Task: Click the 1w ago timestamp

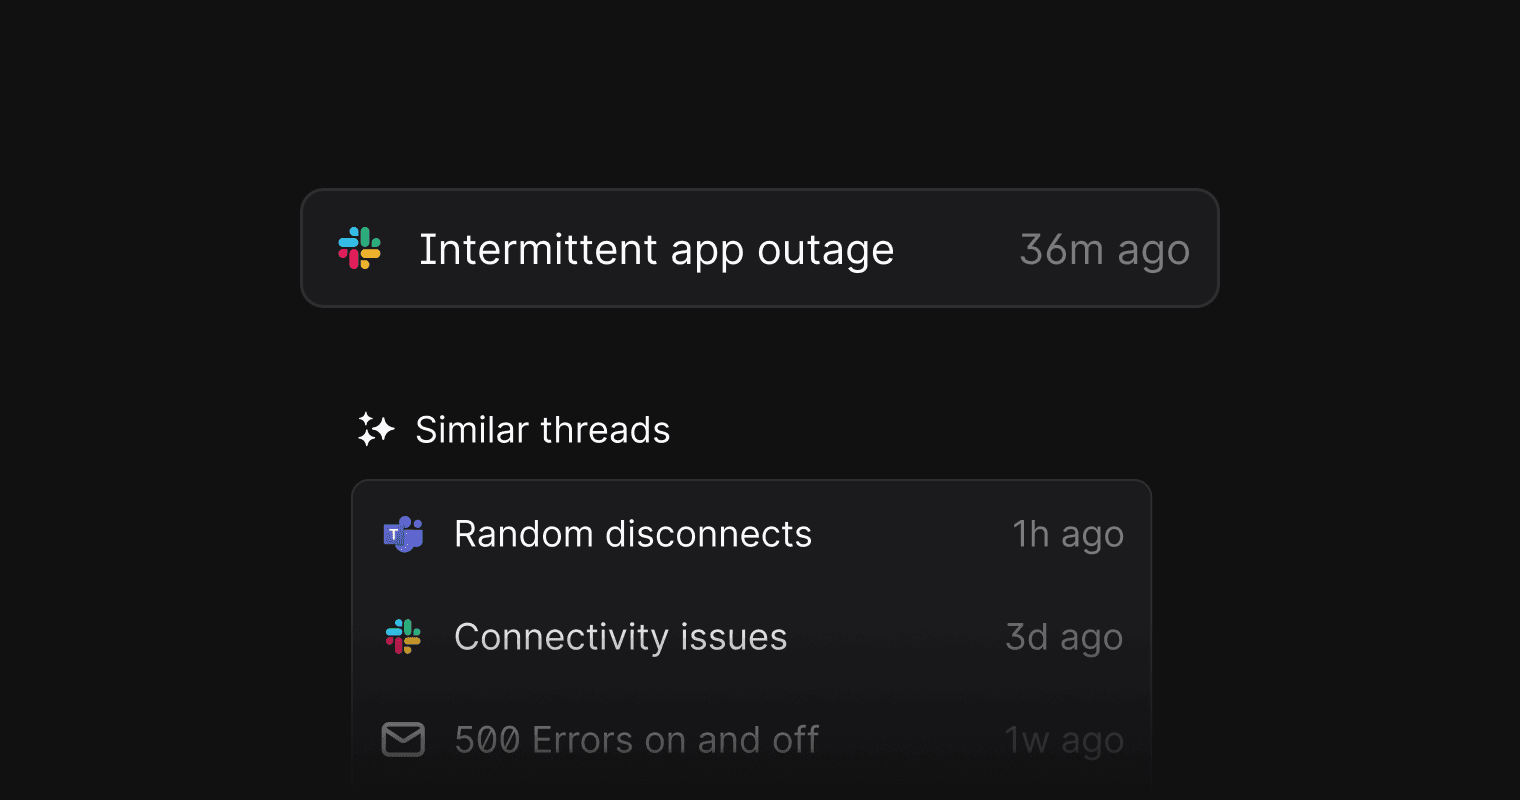Action: click(1064, 740)
